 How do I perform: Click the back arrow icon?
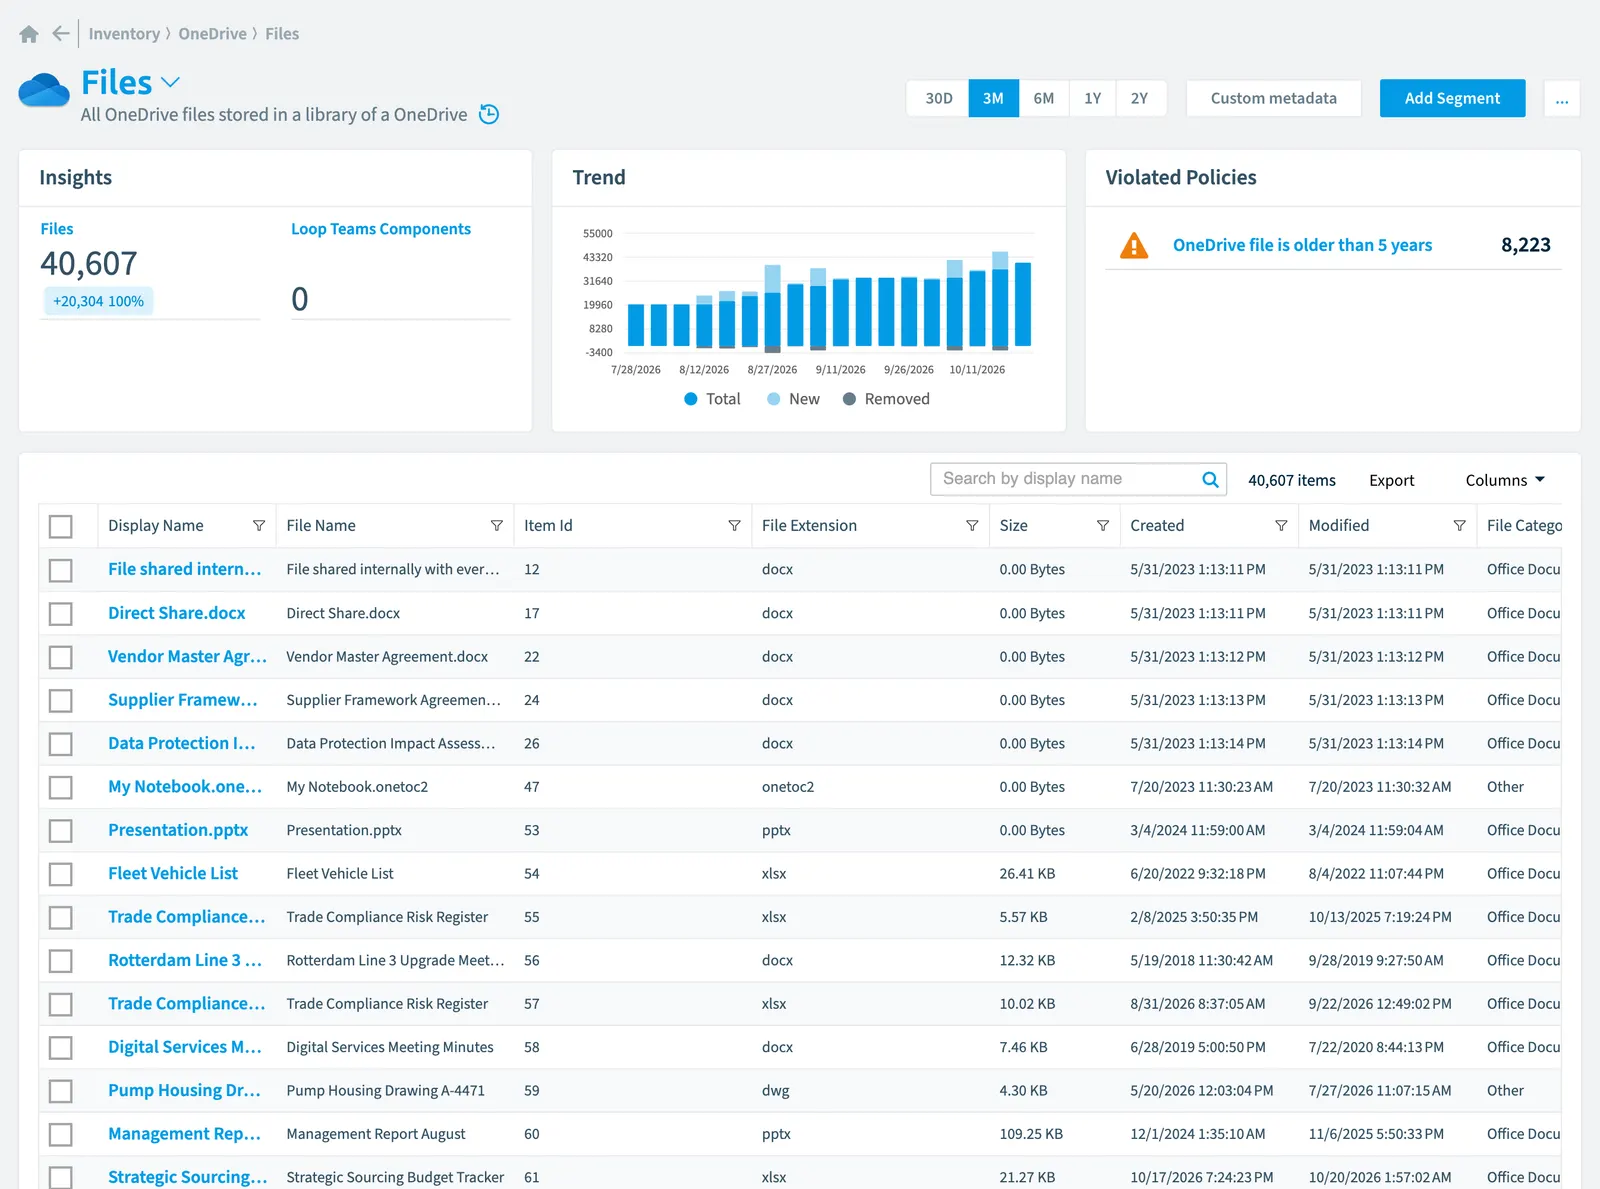[x=61, y=34]
